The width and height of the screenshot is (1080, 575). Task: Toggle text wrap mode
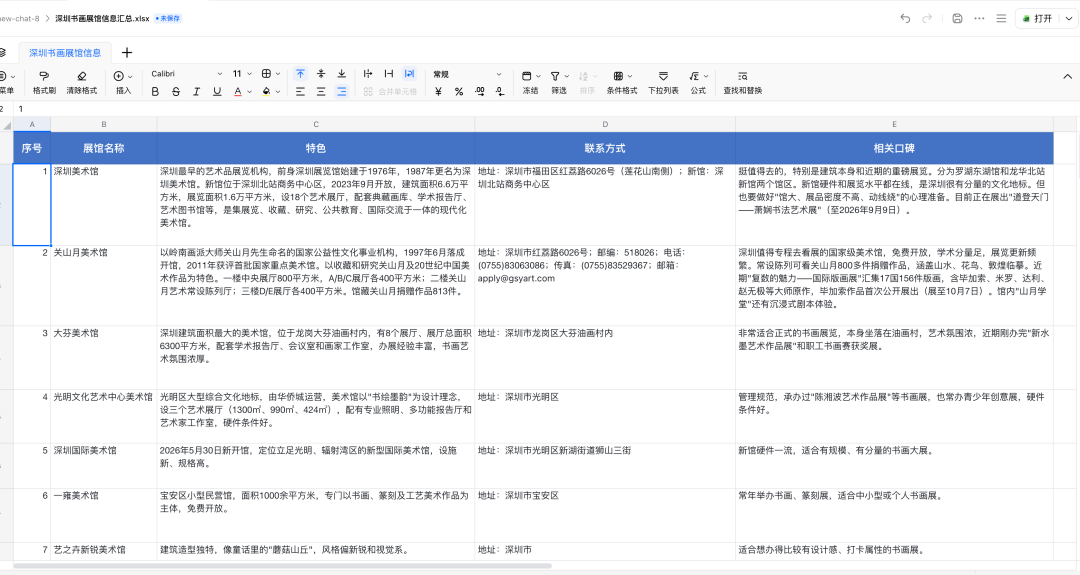(409, 74)
